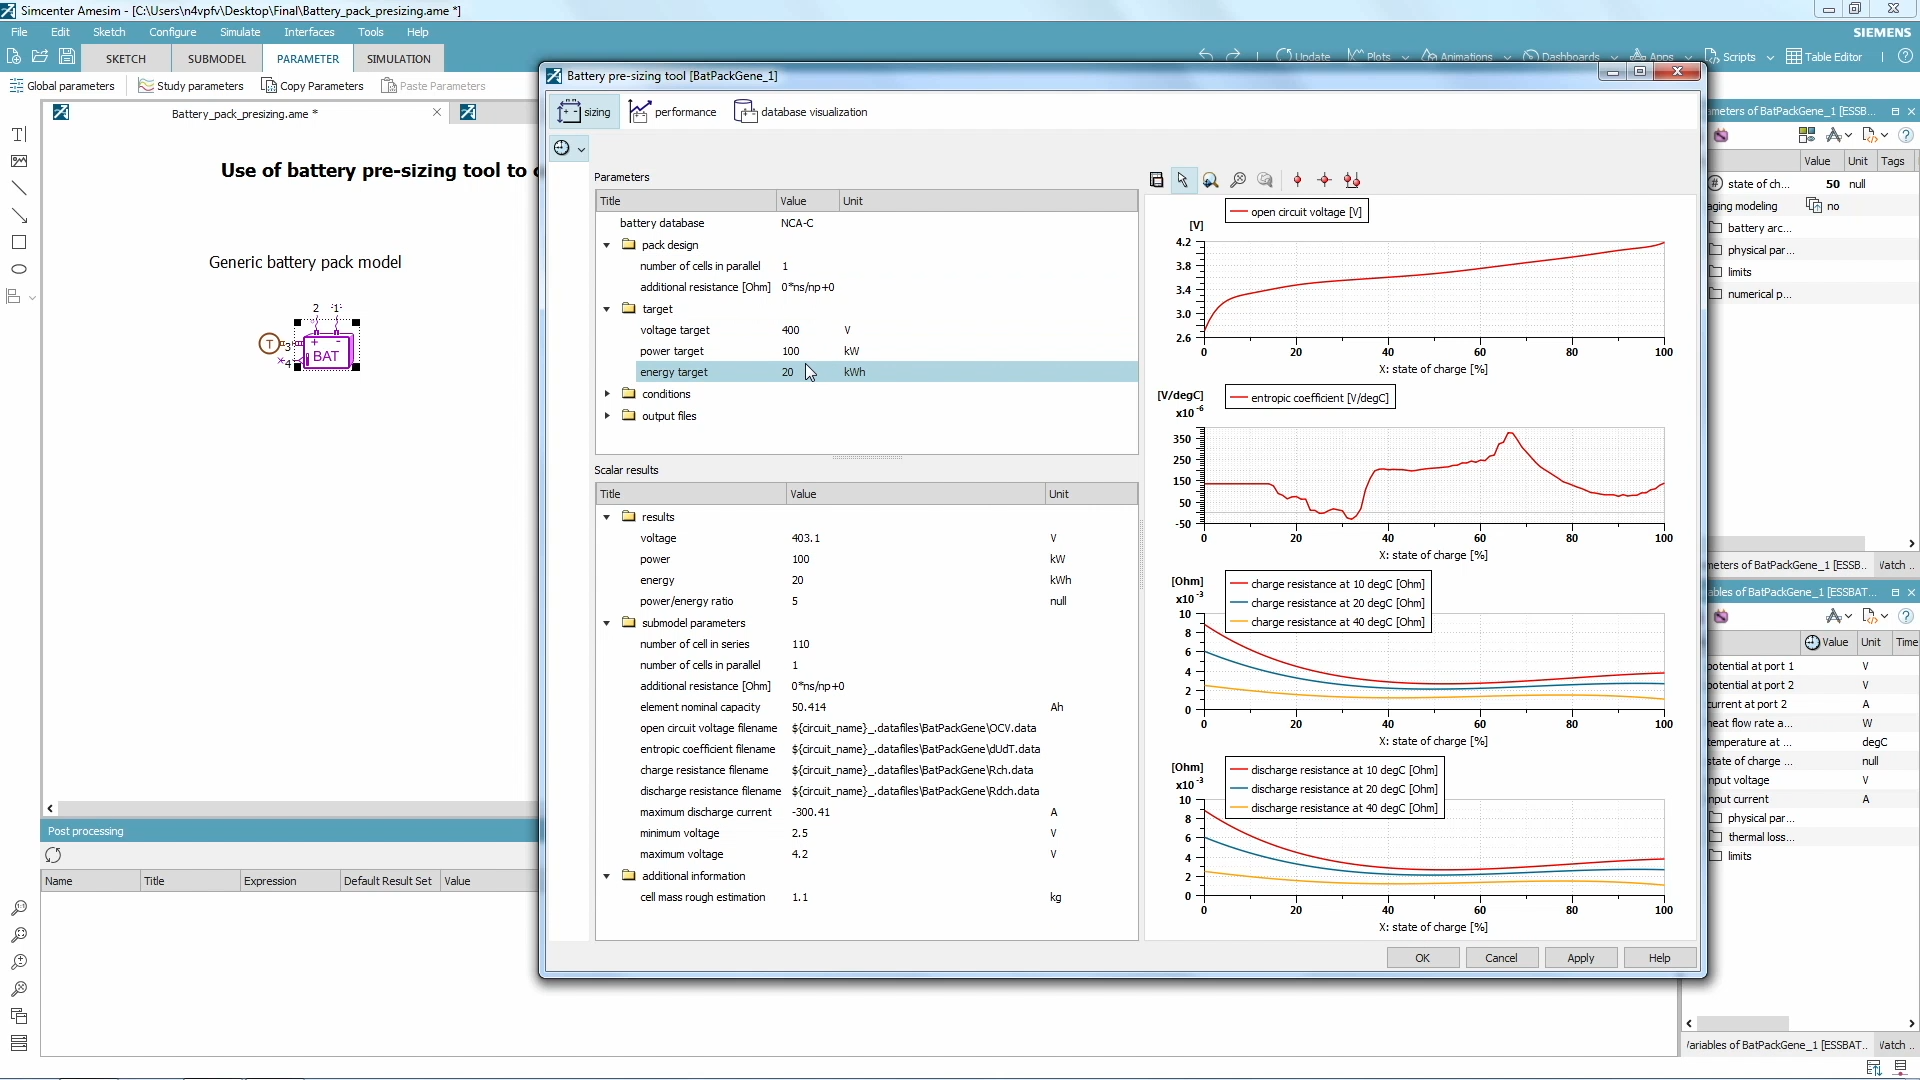Viewport: 1920px width, 1080px height.
Task: Activate the dynamic zoom magnifier tool
Action: click(1210, 180)
